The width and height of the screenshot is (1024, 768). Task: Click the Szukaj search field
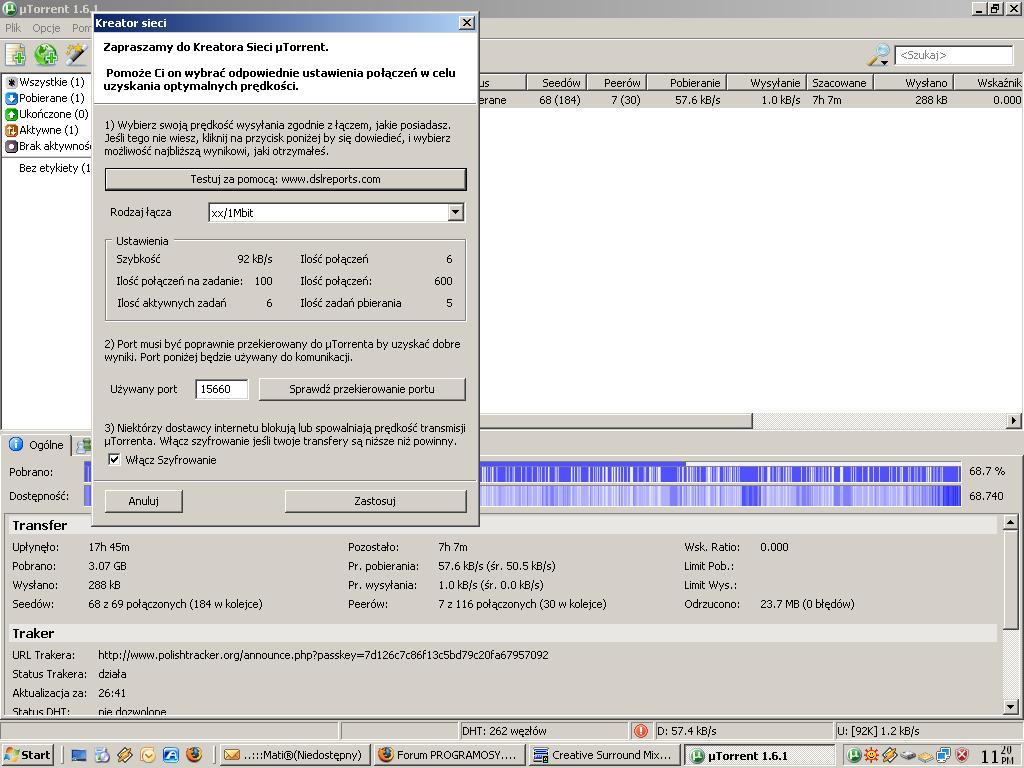(x=953, y=56)
